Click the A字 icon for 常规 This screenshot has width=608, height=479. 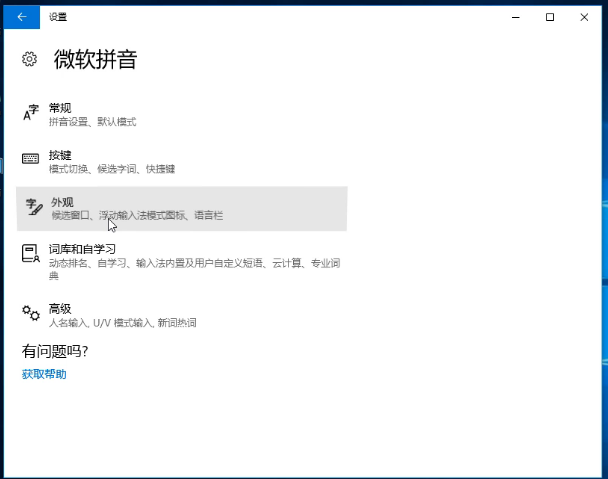(x=31, y=113)
